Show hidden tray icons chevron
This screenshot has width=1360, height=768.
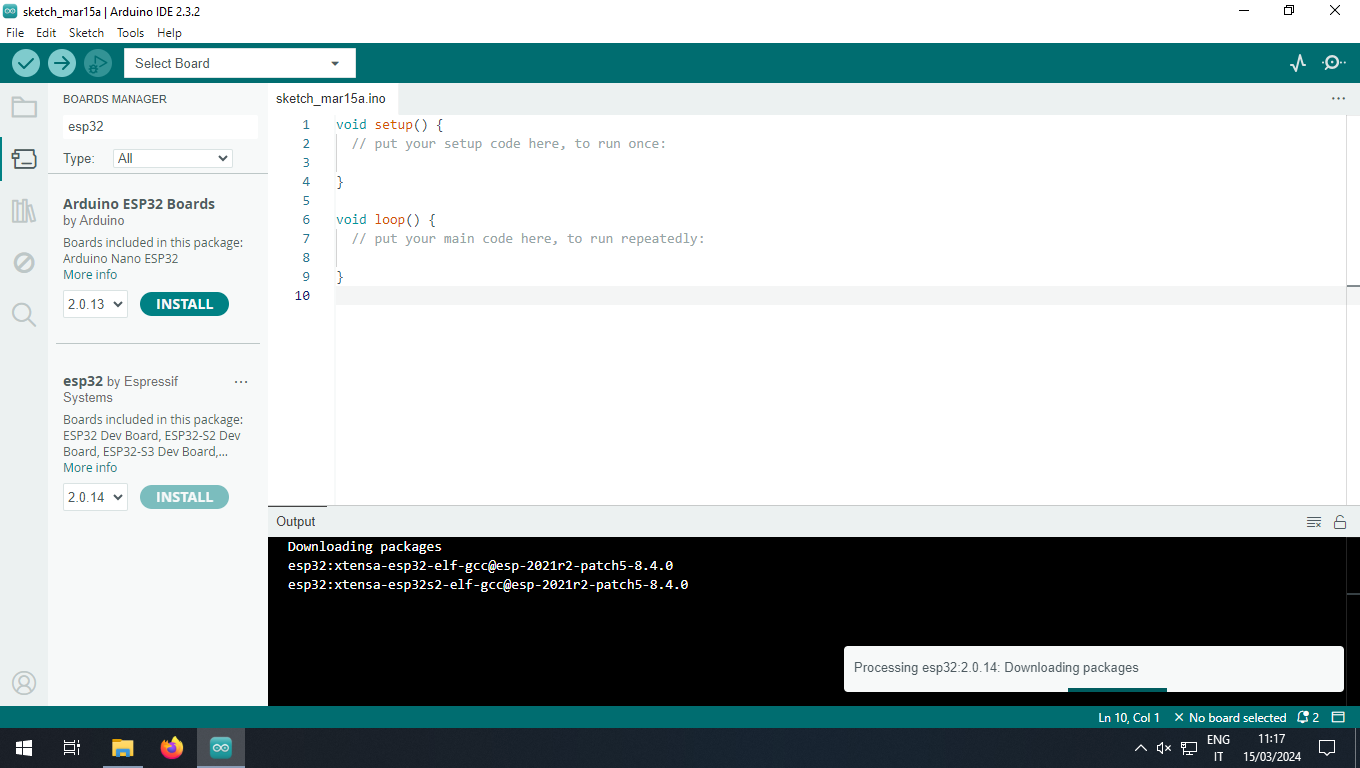[1140, 748]
